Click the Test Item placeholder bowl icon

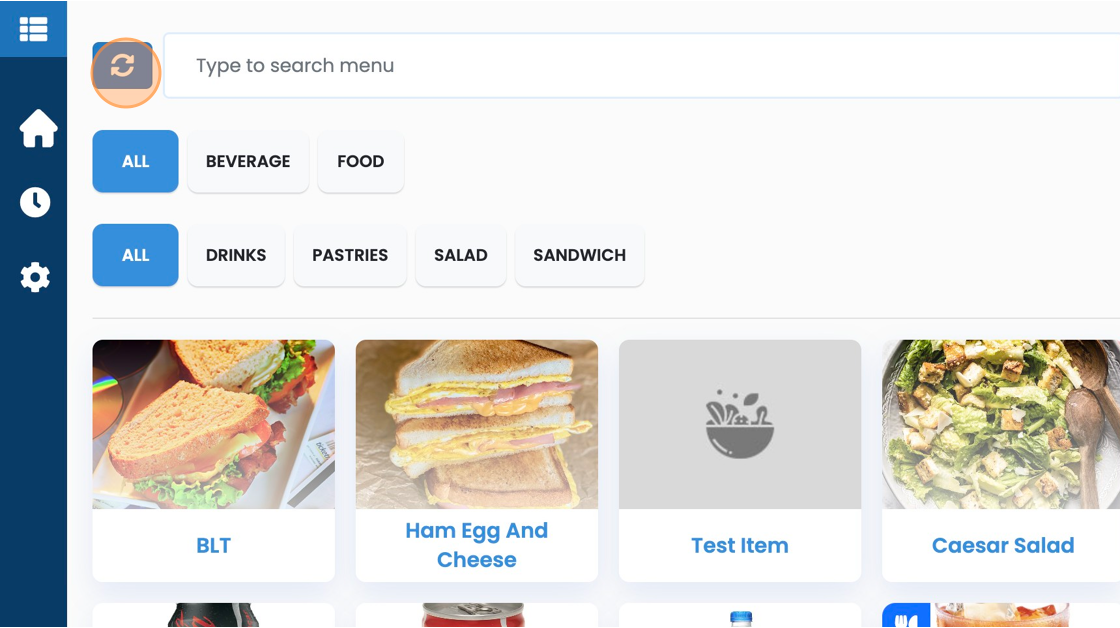click(739, 424)
